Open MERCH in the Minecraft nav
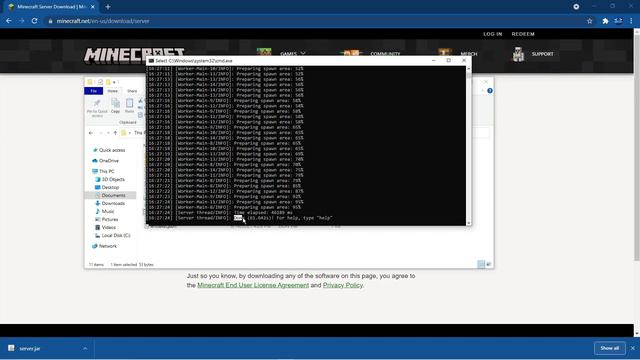This screenshot has height=360, width=640. (469, 54)
